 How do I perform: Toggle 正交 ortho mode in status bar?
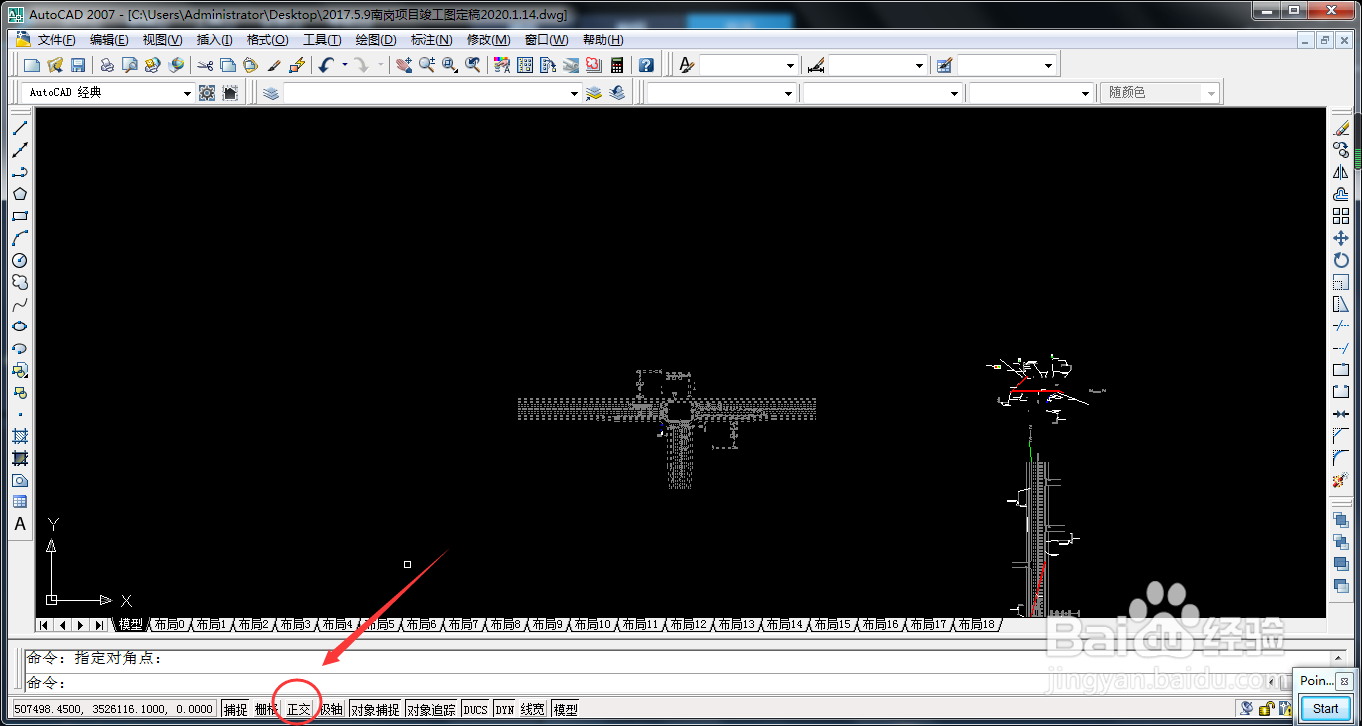299,709
